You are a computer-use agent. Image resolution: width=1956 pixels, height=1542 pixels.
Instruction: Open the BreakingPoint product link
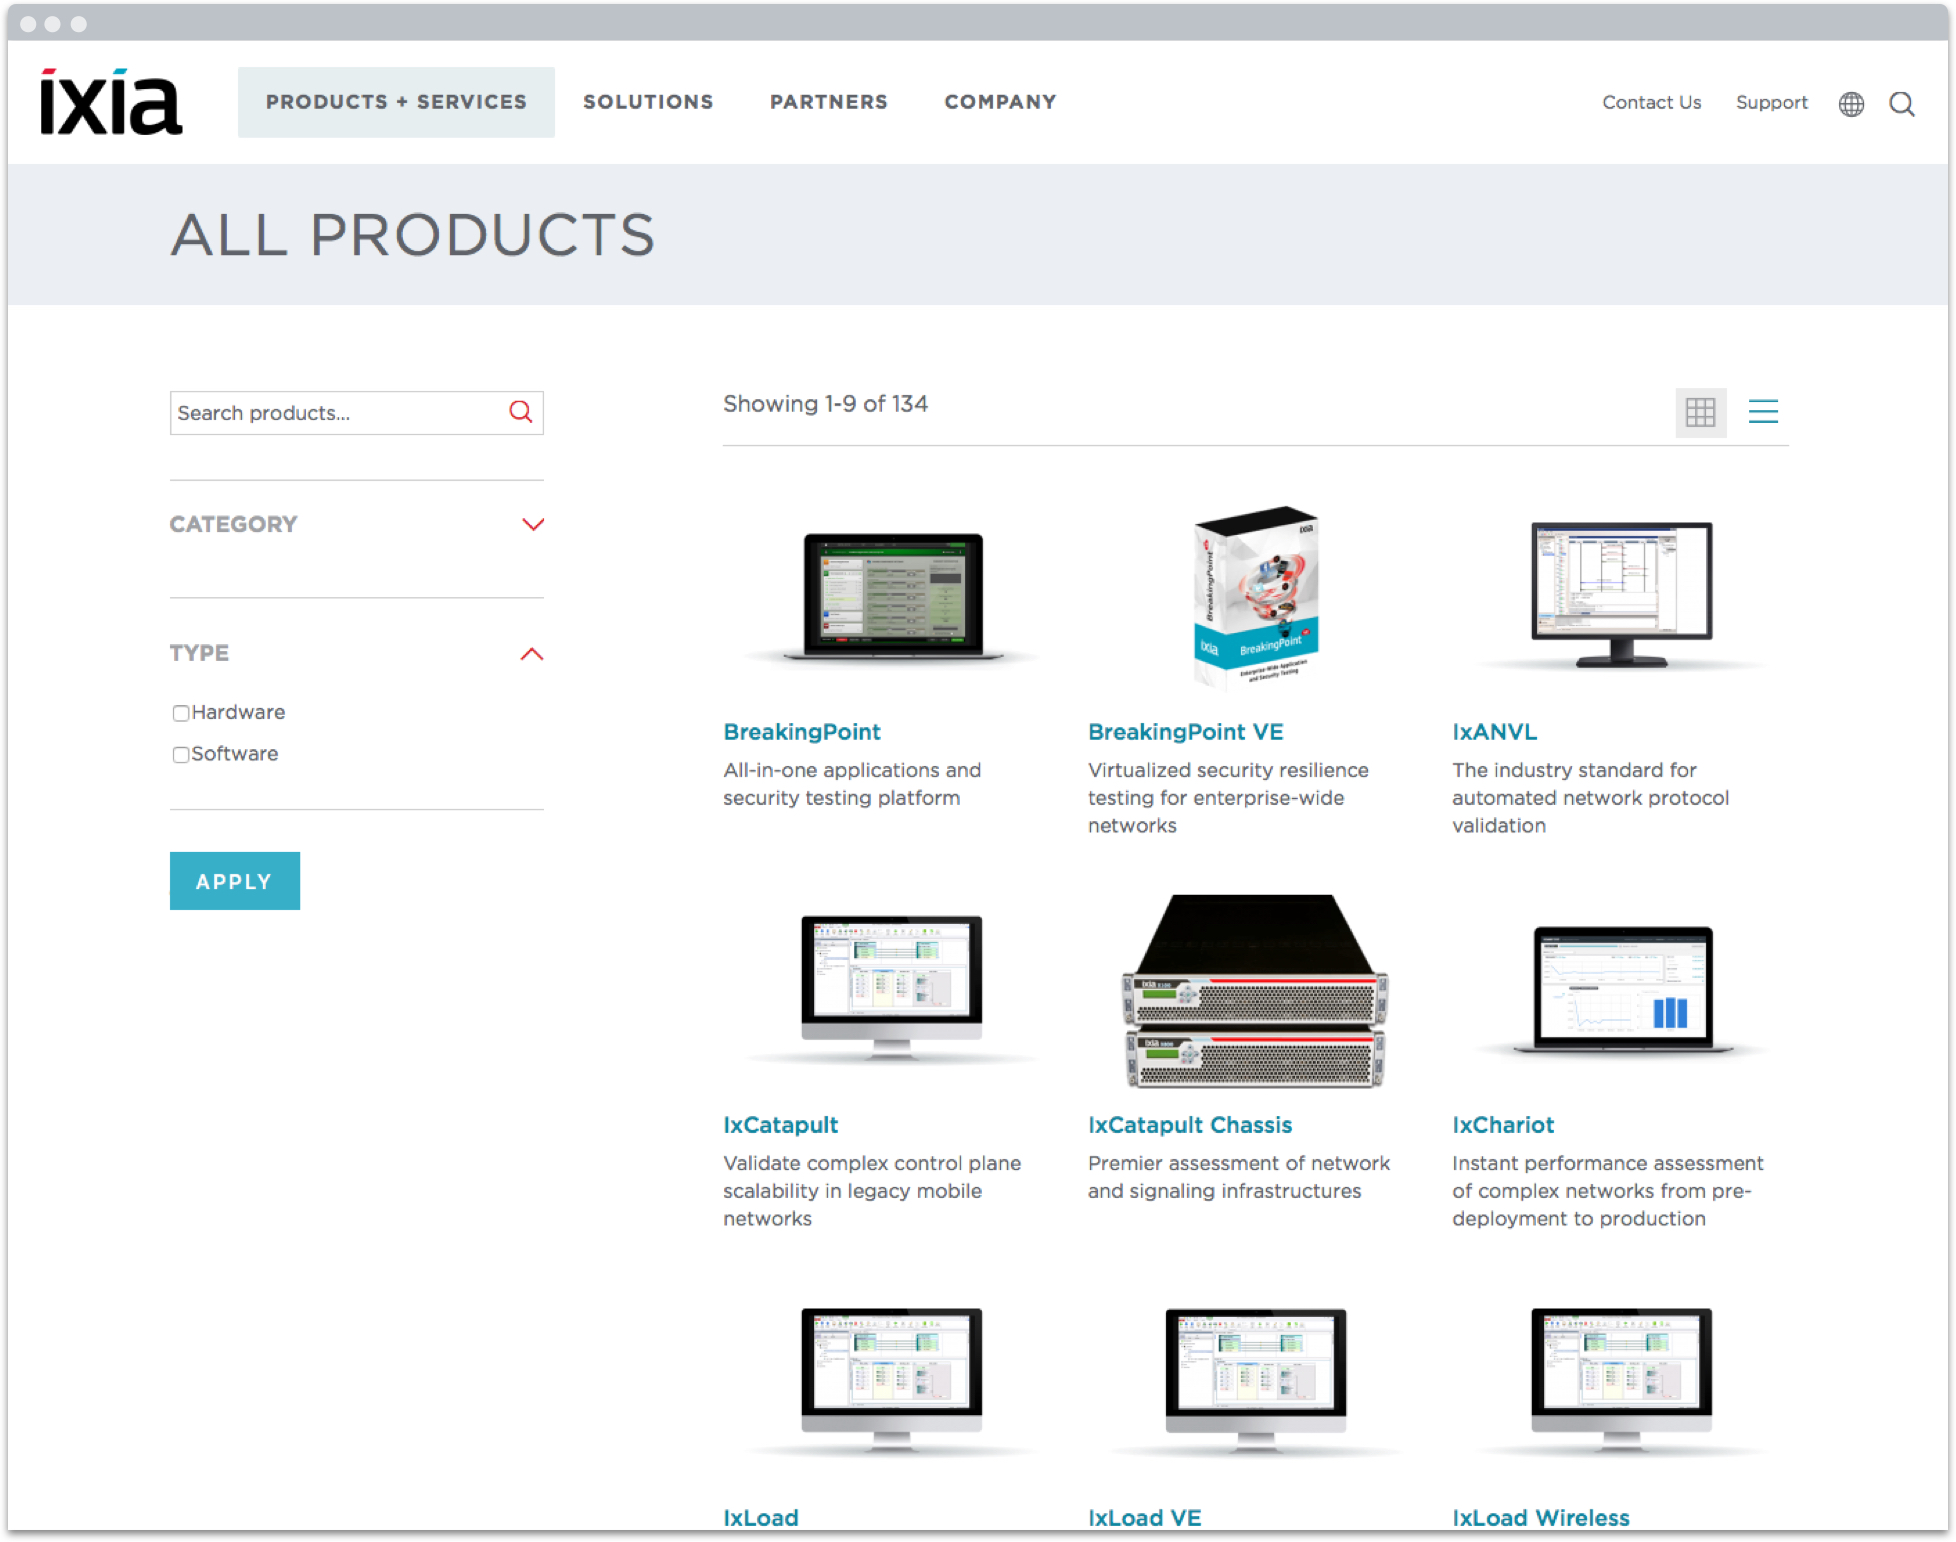[802, 732]
